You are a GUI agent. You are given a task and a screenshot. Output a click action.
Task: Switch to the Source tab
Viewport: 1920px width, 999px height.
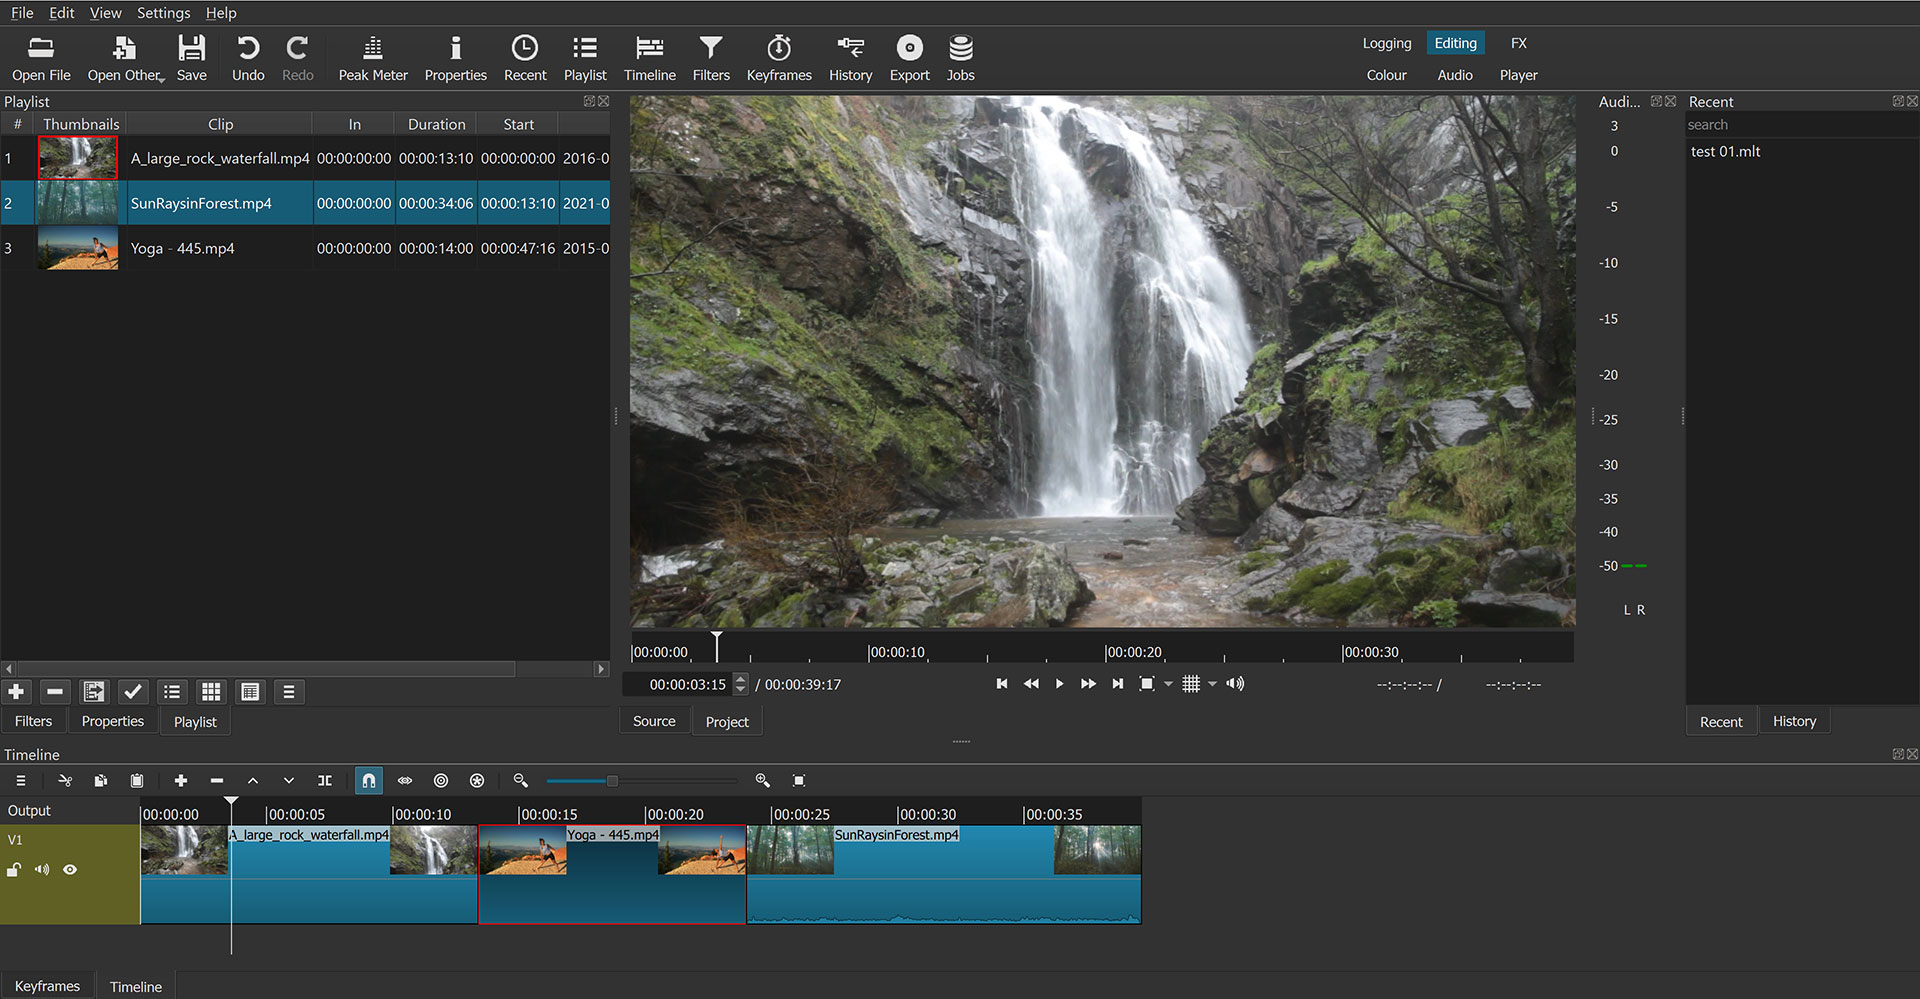pos(653,721)
